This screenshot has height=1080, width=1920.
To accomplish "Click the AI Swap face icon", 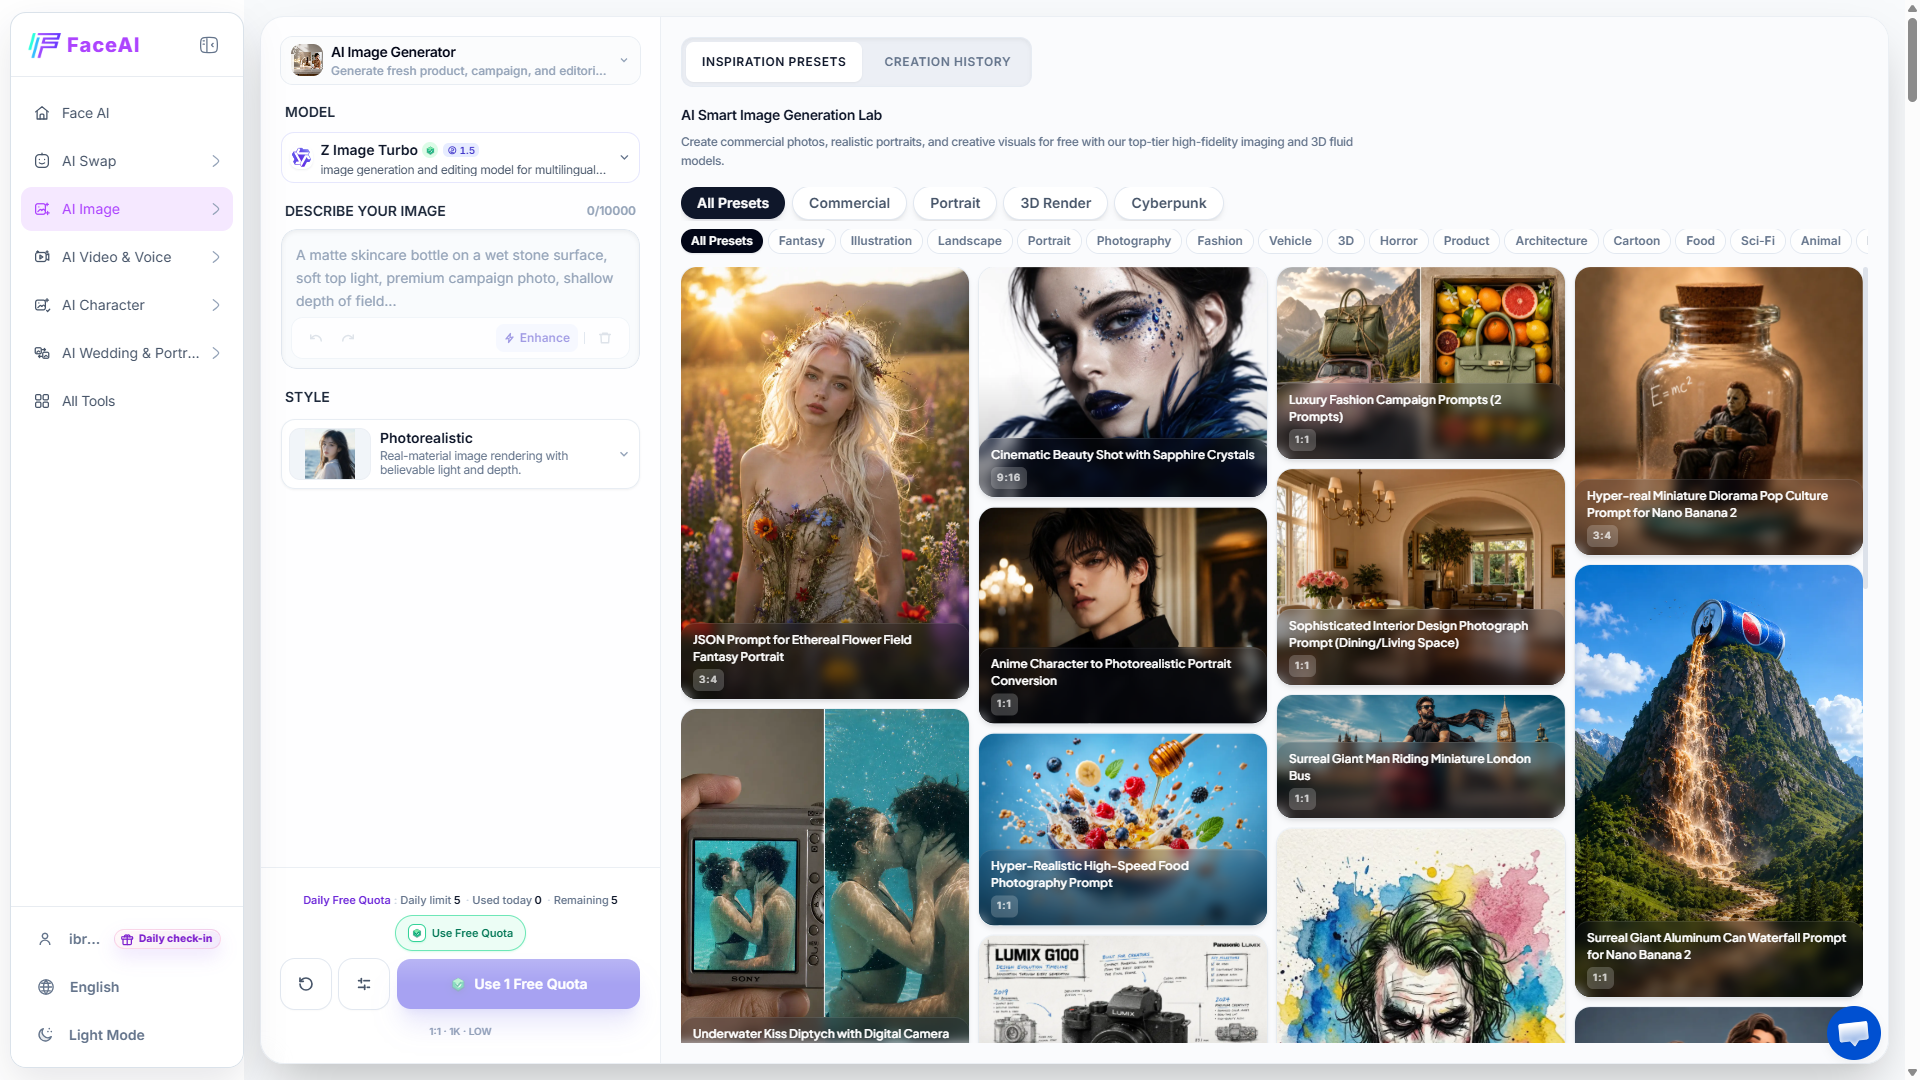I will tap(42, 161).
